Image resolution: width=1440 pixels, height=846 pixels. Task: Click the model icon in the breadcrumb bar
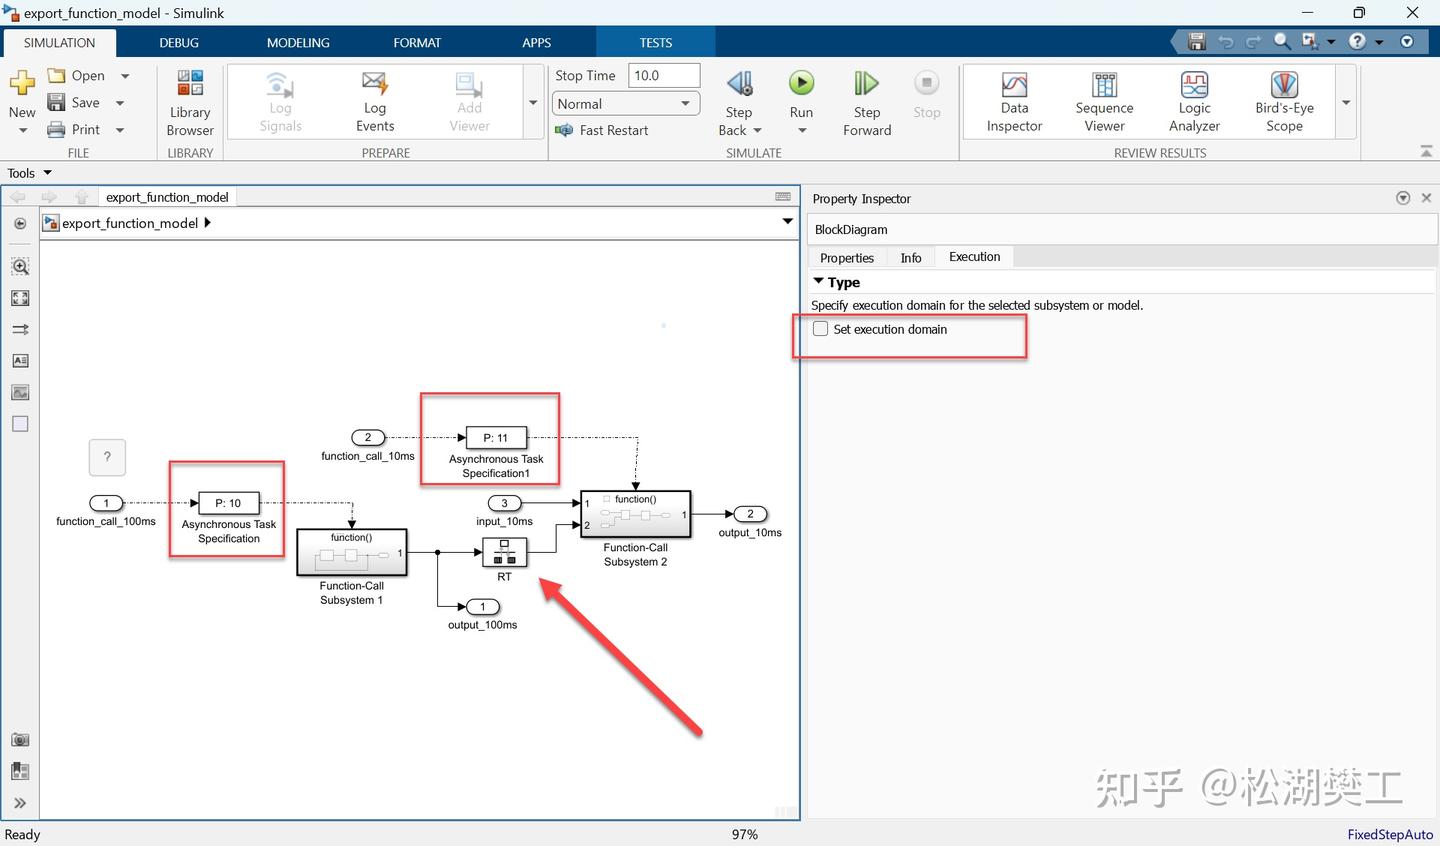click(x=51, y=223)
